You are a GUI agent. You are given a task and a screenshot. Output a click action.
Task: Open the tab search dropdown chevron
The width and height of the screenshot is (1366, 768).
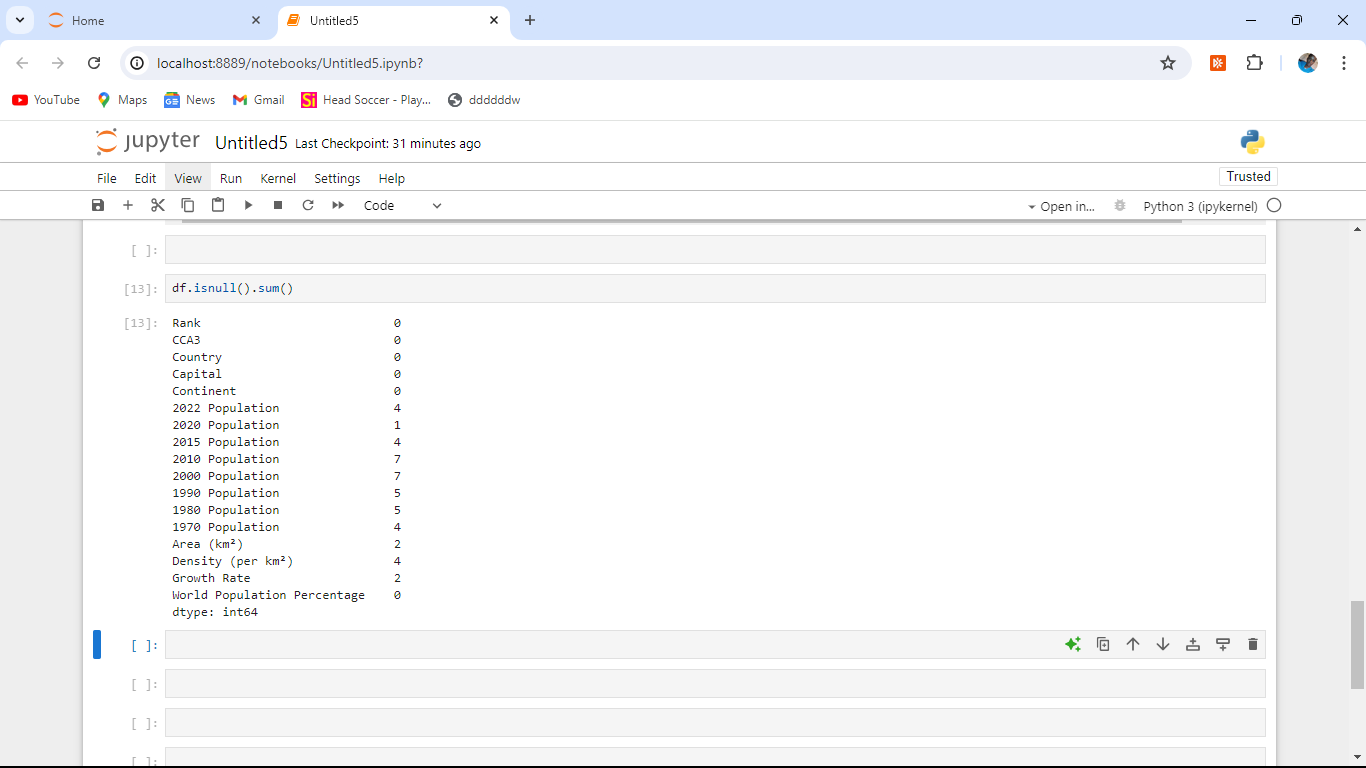(19, 20)
